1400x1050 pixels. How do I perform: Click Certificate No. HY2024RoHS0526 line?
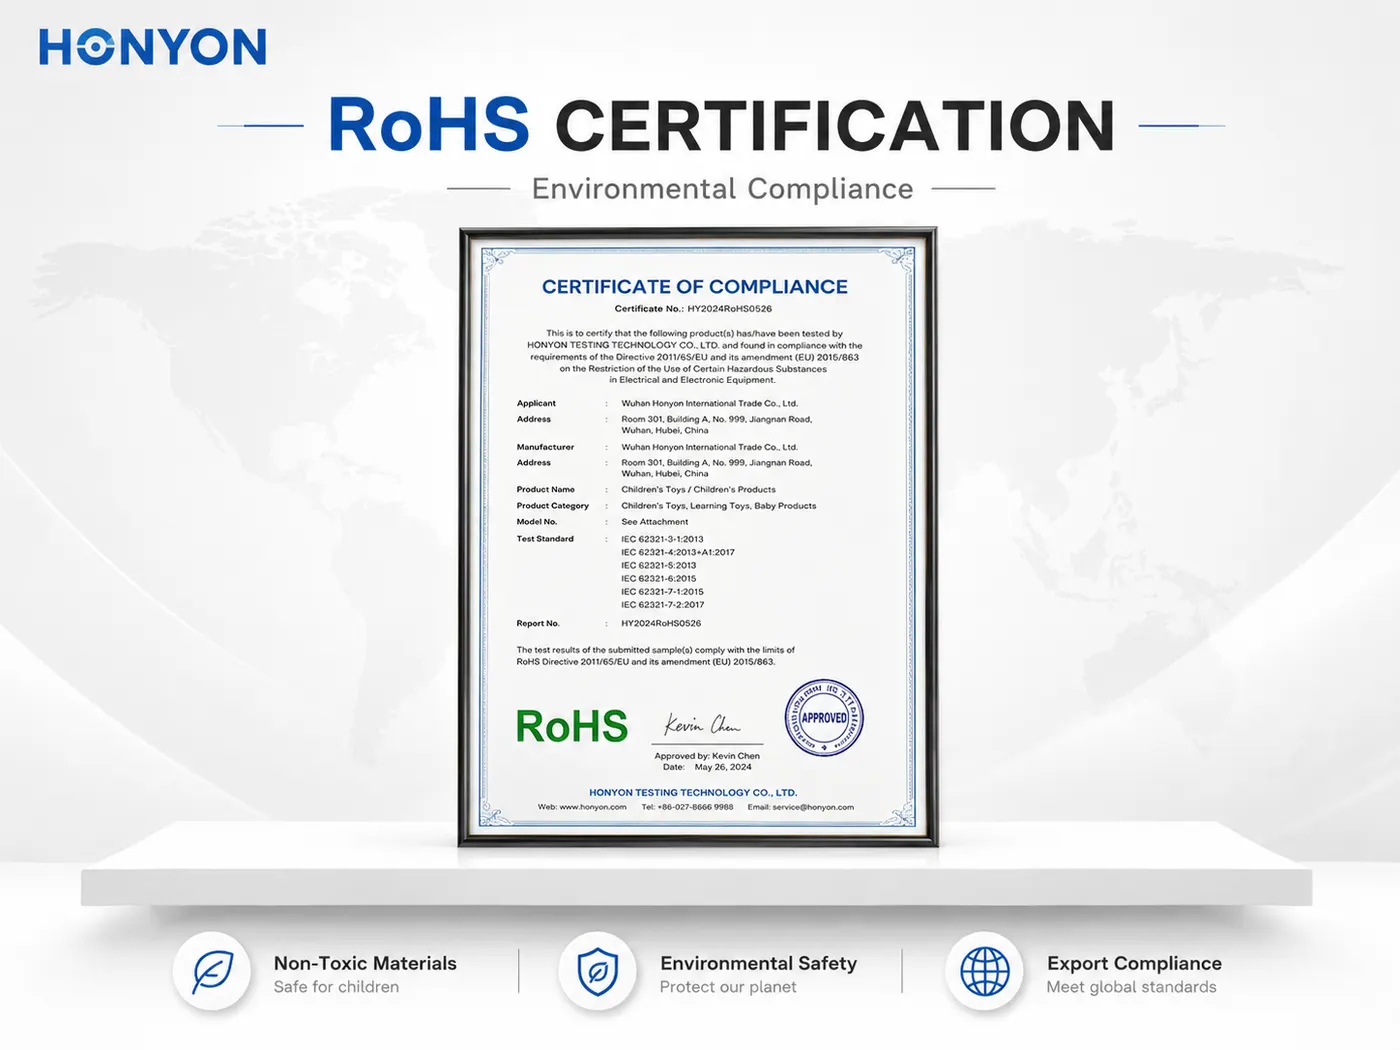coord(693,309)
